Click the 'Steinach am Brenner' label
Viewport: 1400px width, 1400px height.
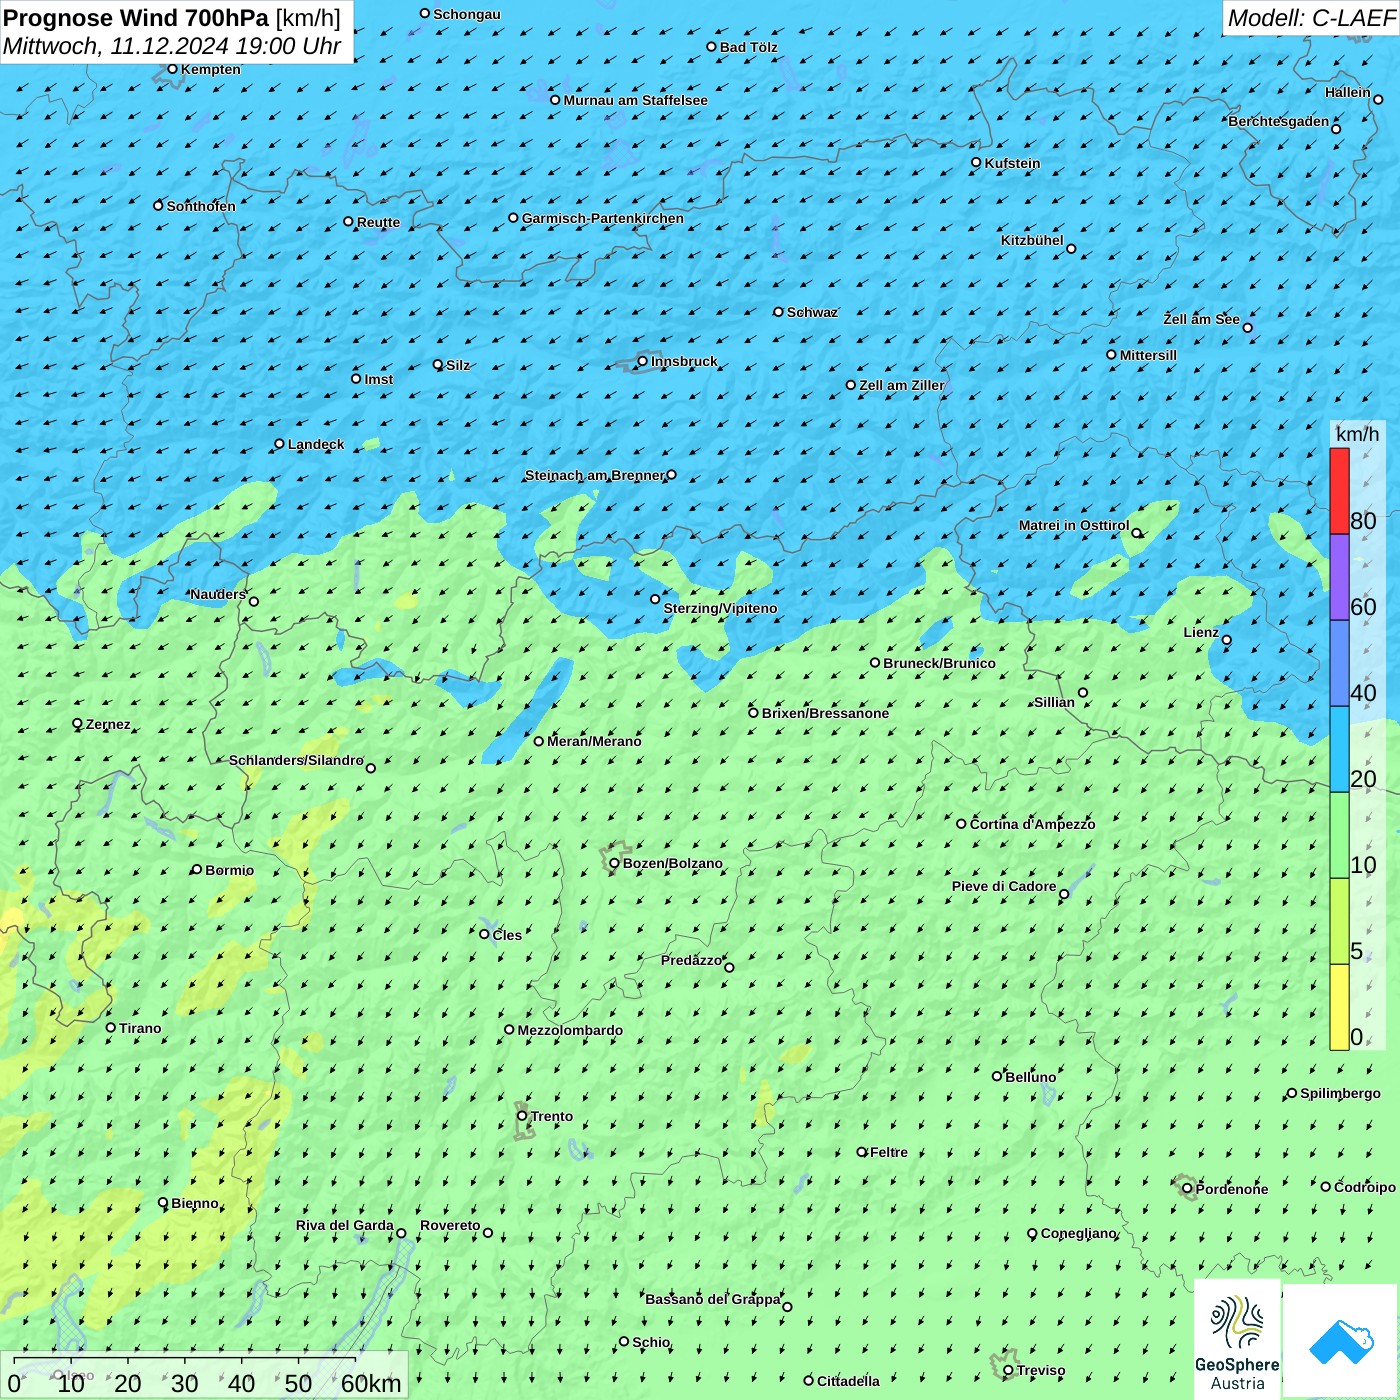pos(594,475)
